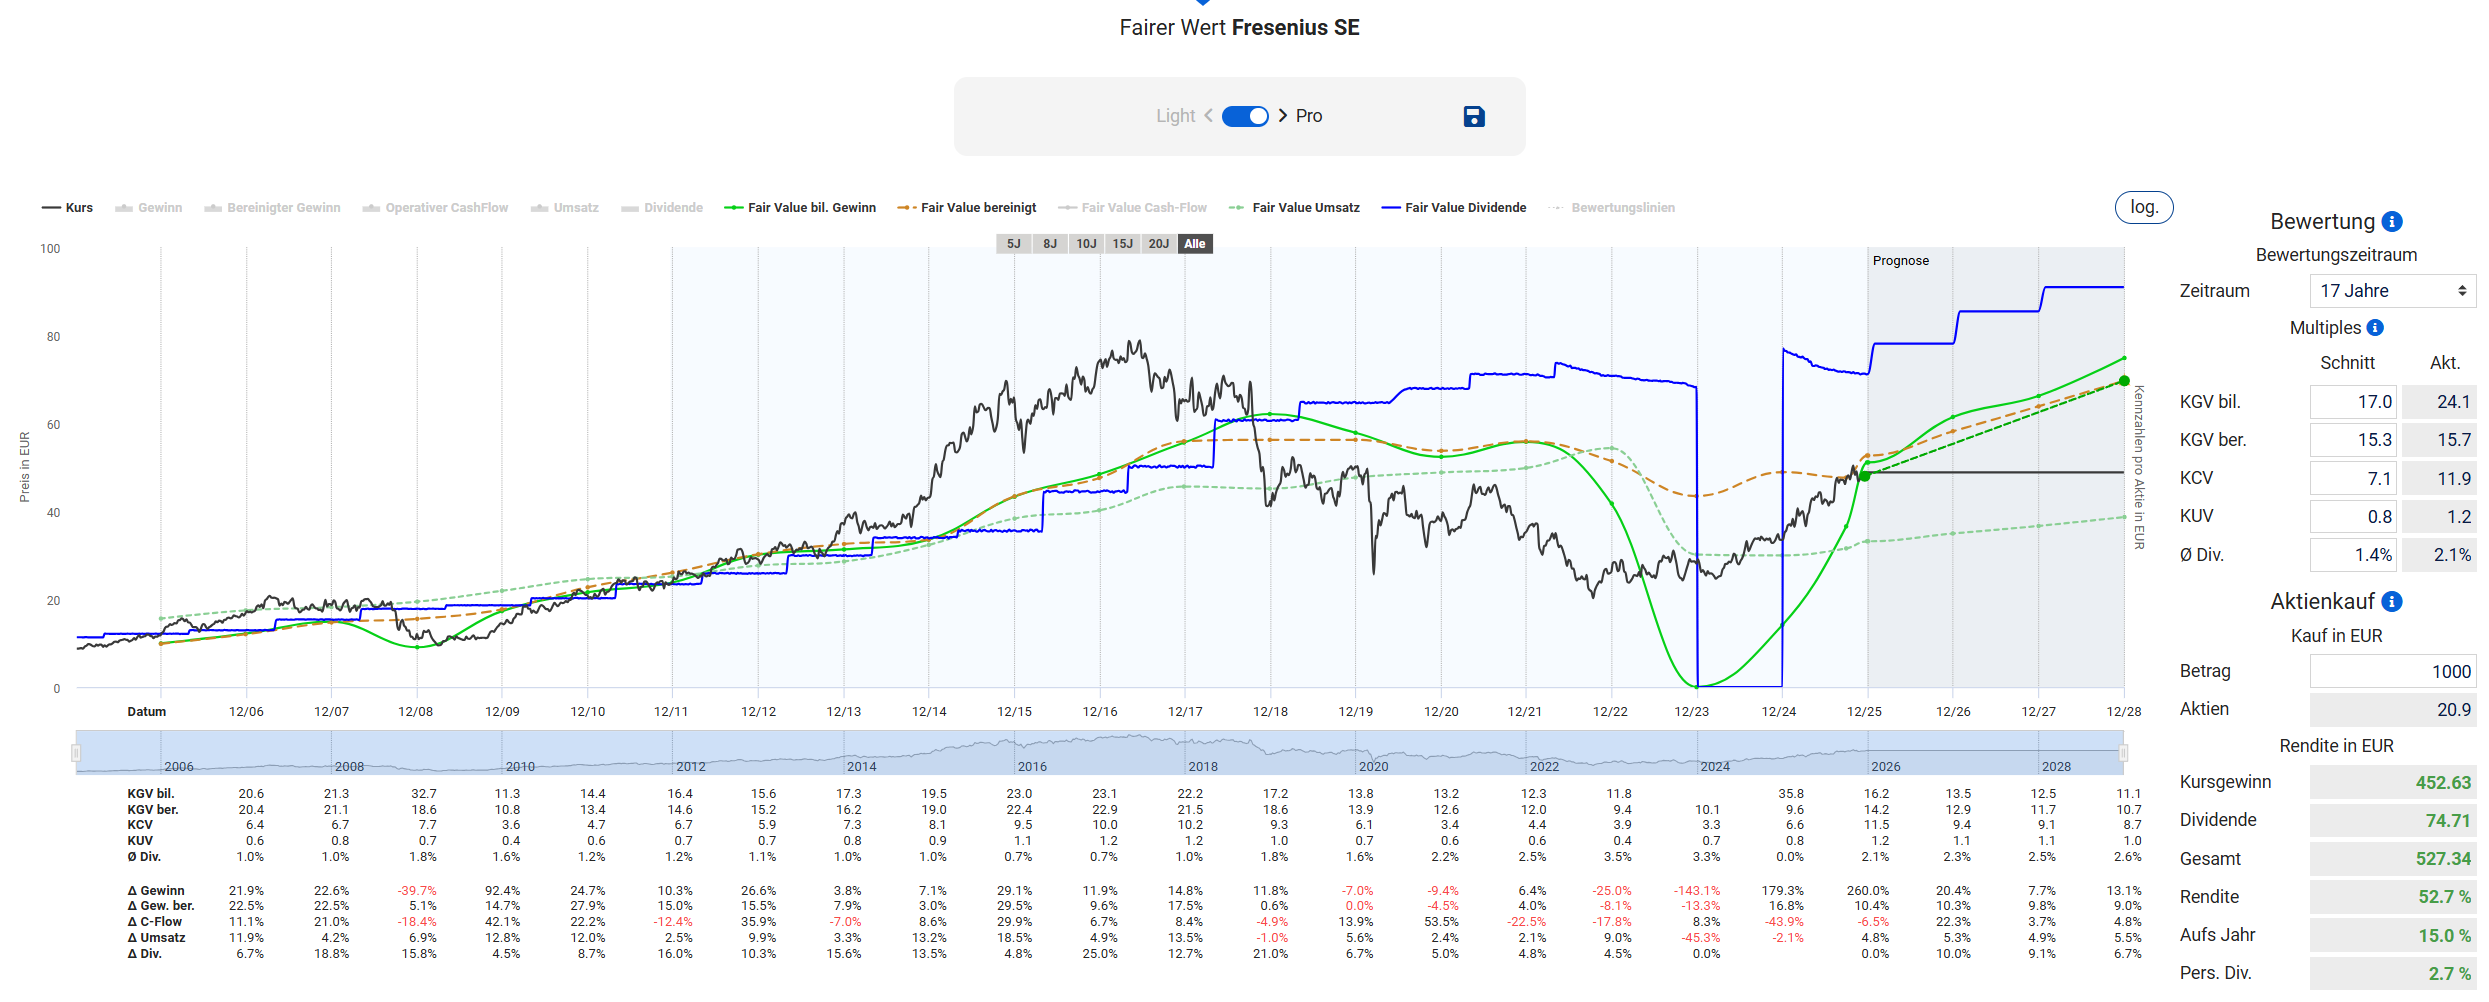Select the 10J time range tab
Image resolution: width=2489 pixels, height=1002 pixels.
[1086, 244]
